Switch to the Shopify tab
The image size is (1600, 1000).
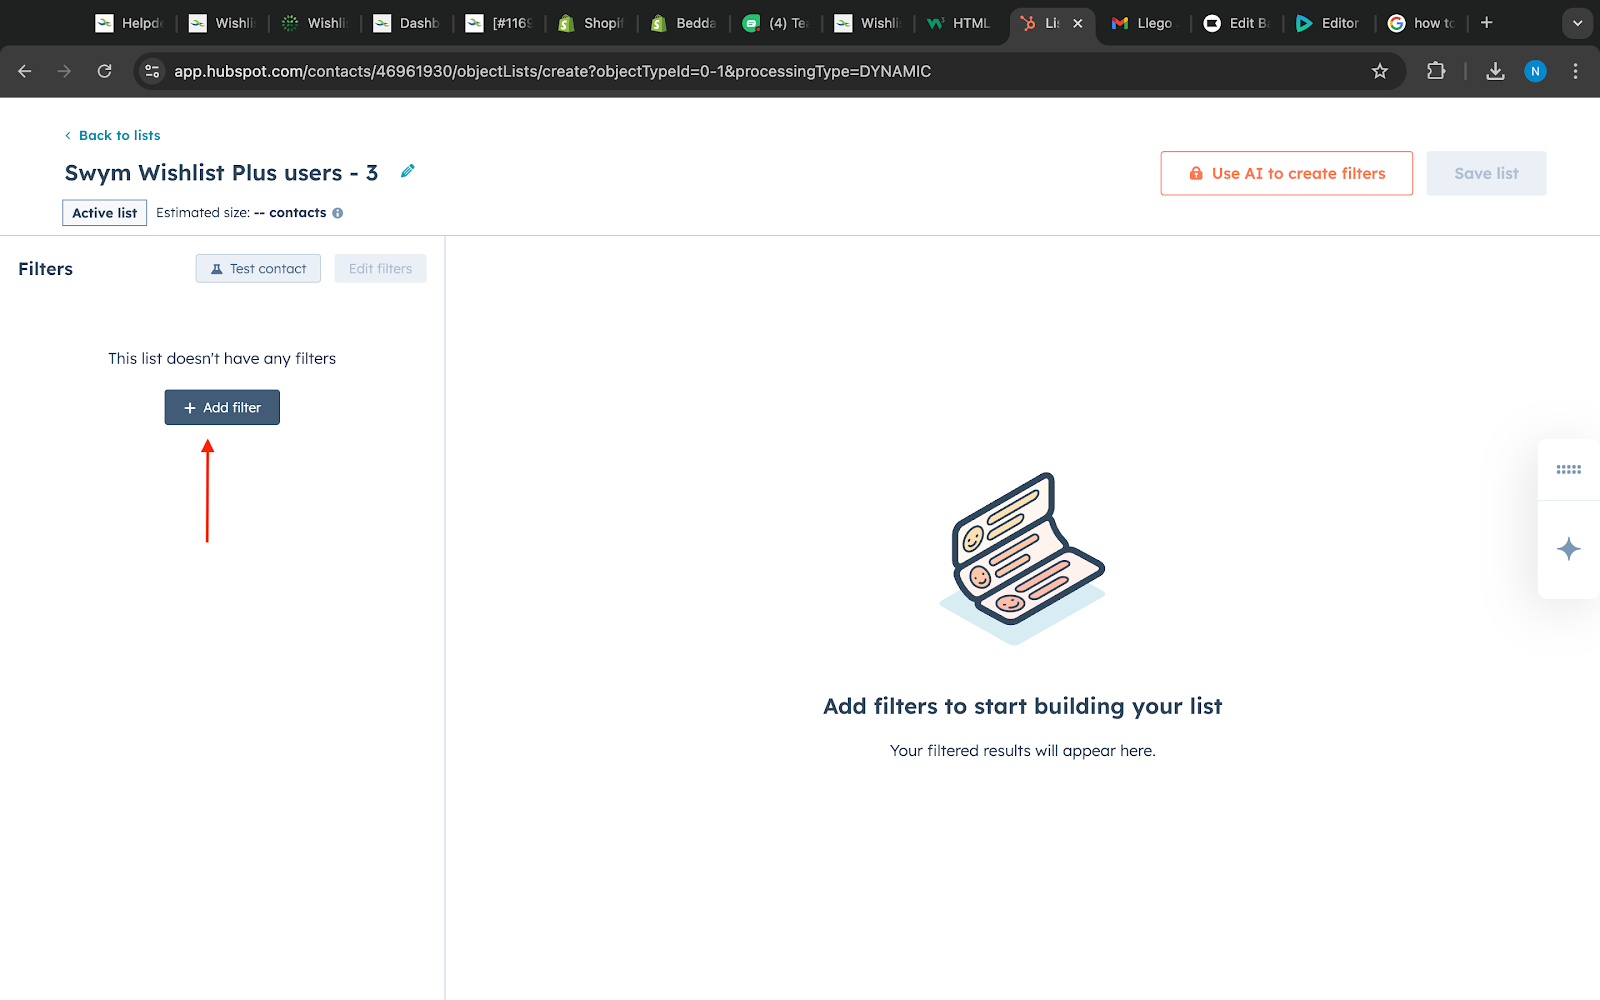pos(592,23)
